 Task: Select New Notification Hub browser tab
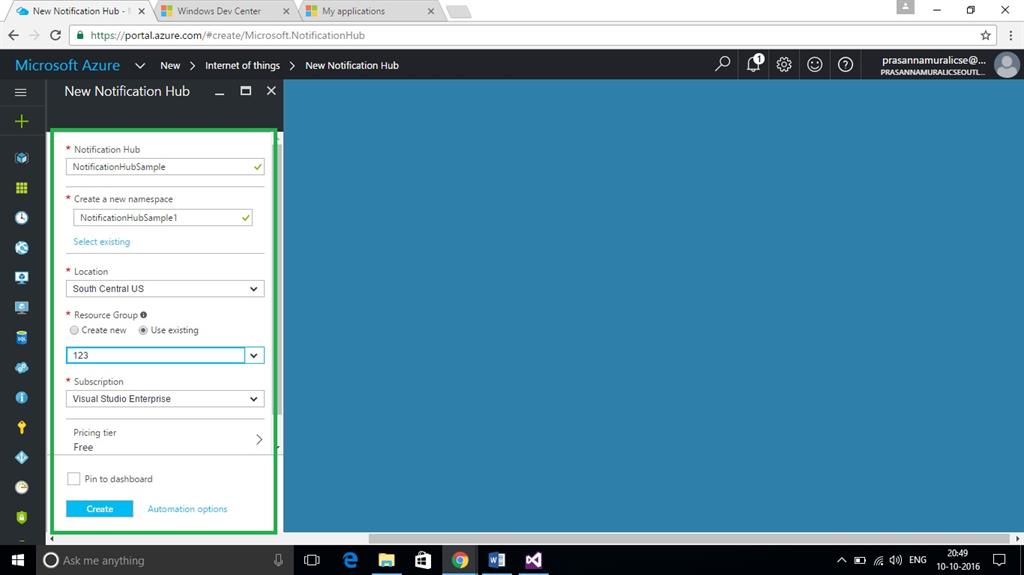point(80,11)
